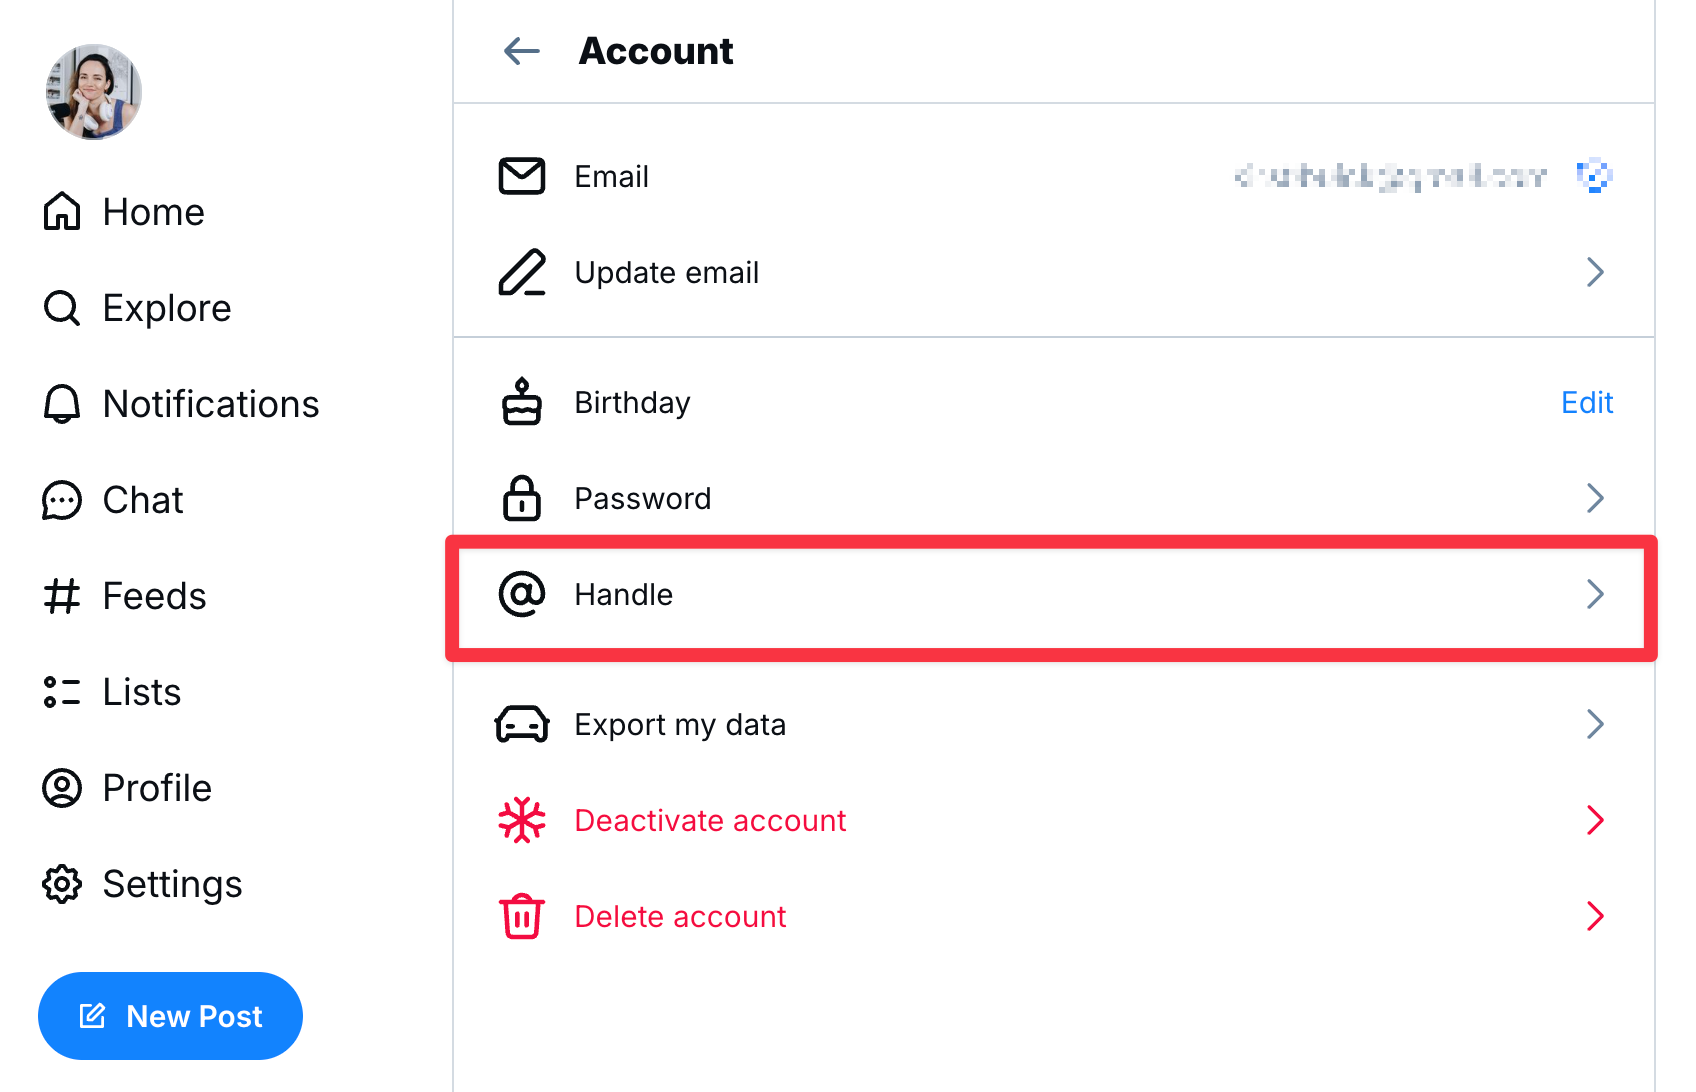Click the pencil Update email icon
Screen dimensions: 1696x1092
pyautogui.click(x=521, y=272)
